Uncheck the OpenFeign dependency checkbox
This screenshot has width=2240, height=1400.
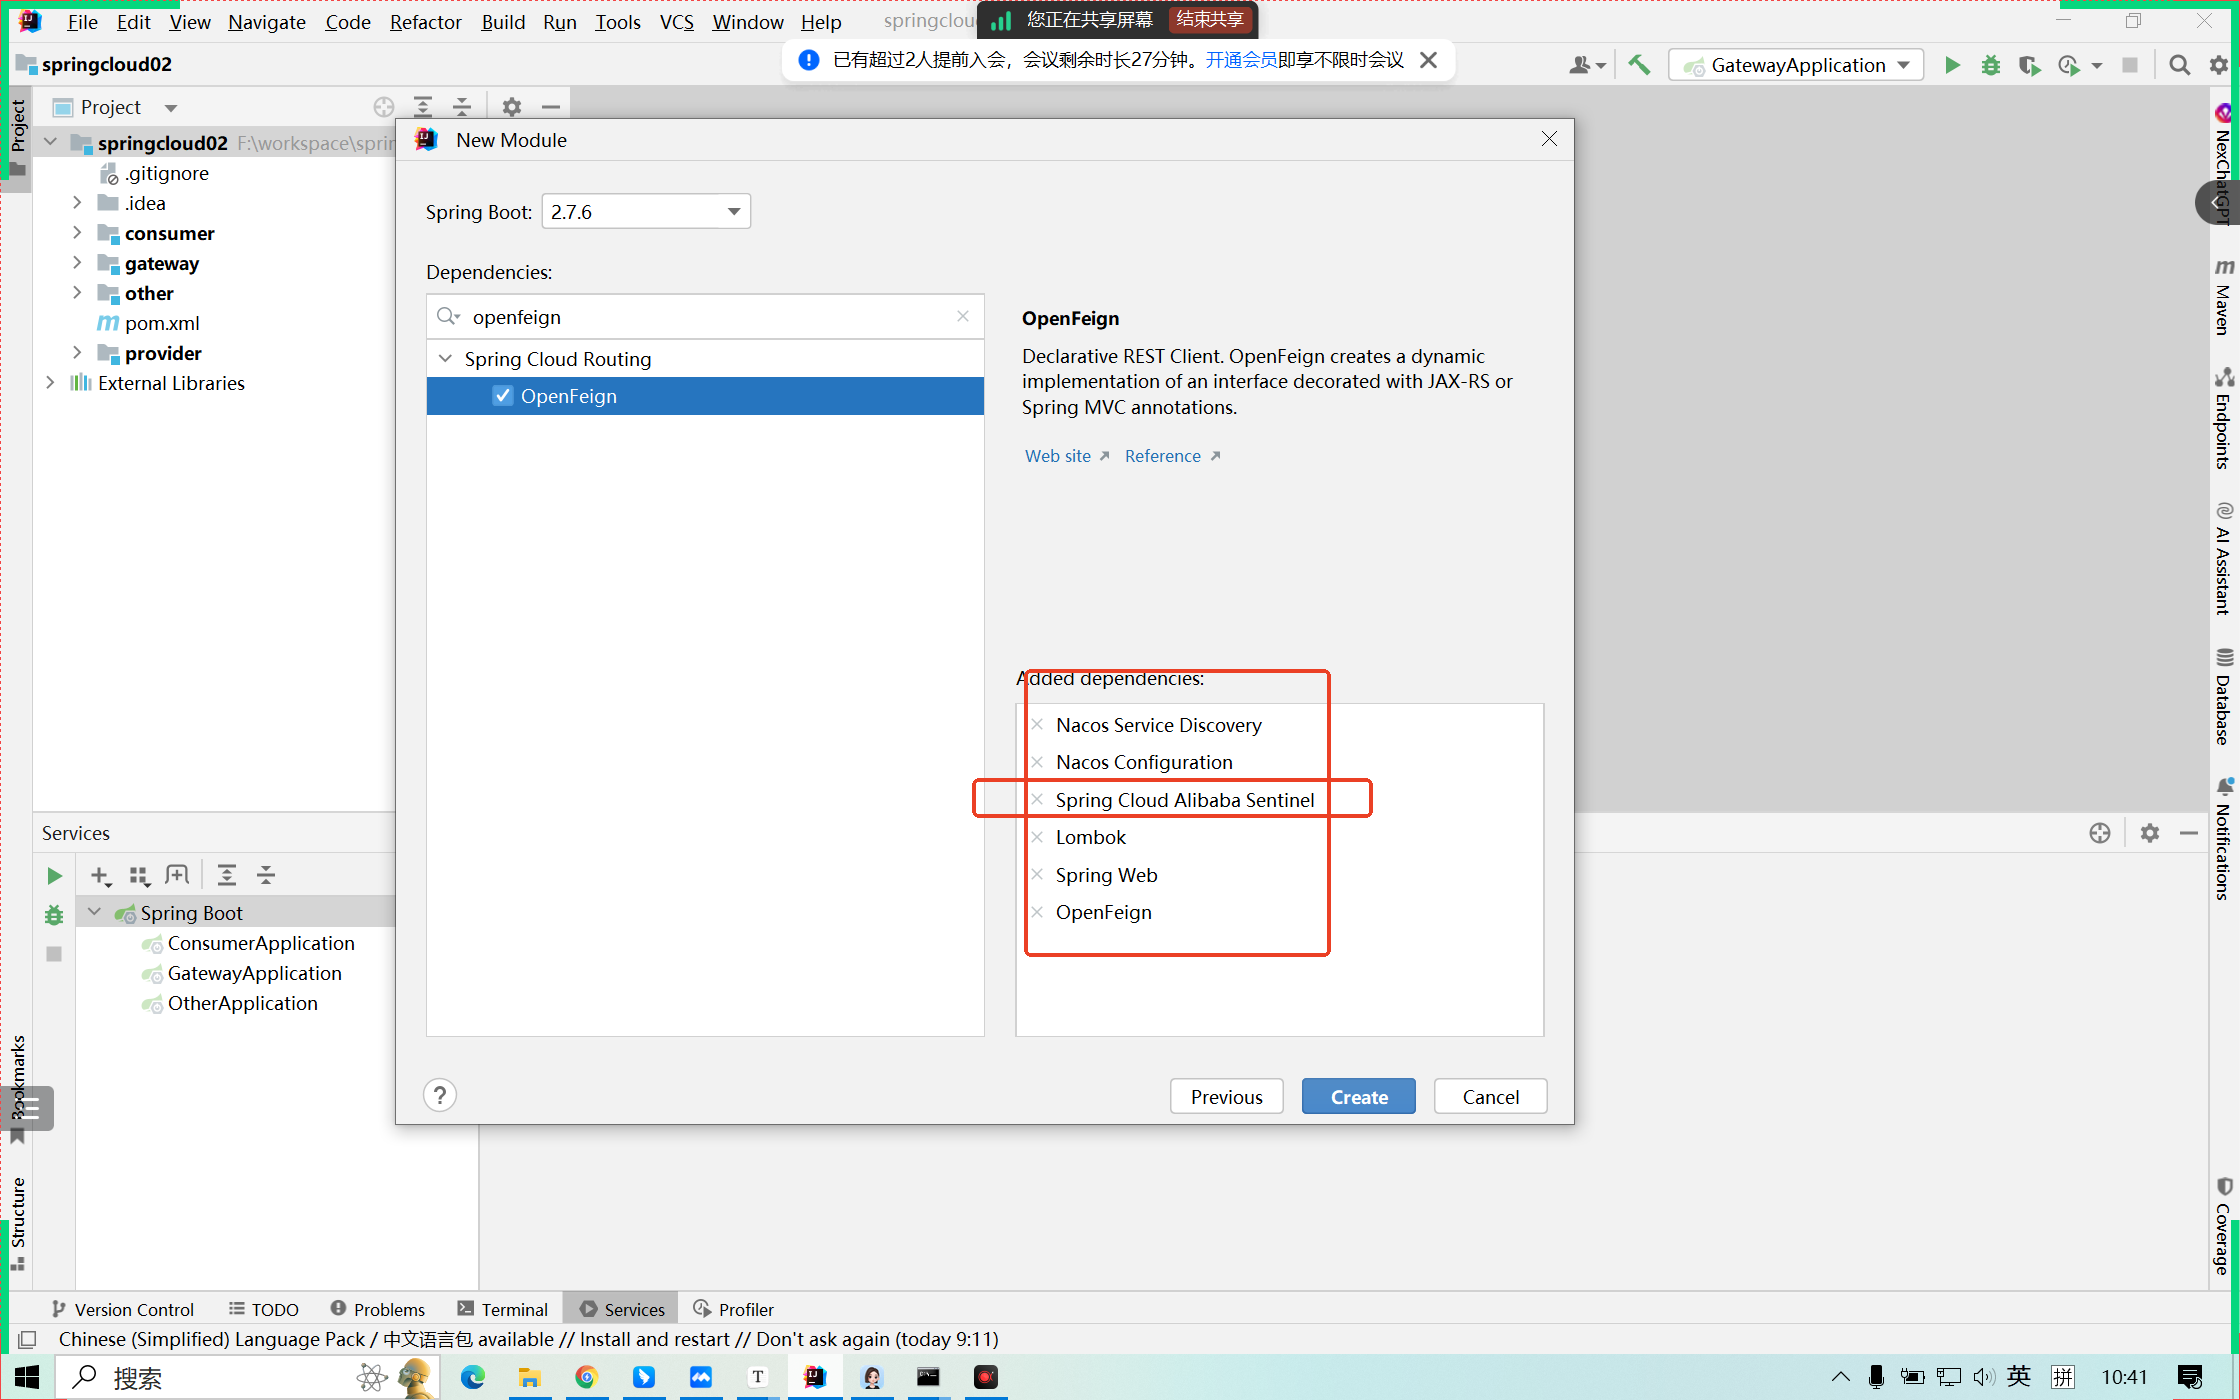click(x=503, y=396)
